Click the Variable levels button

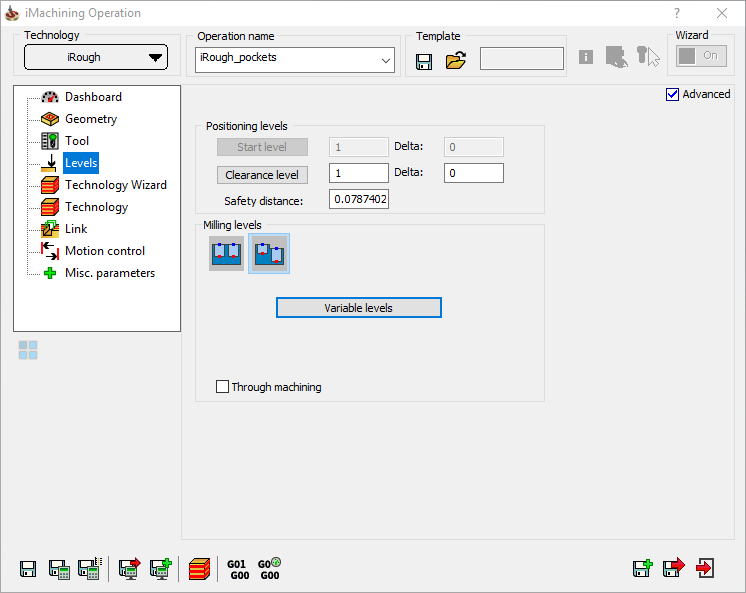[359, 307]
